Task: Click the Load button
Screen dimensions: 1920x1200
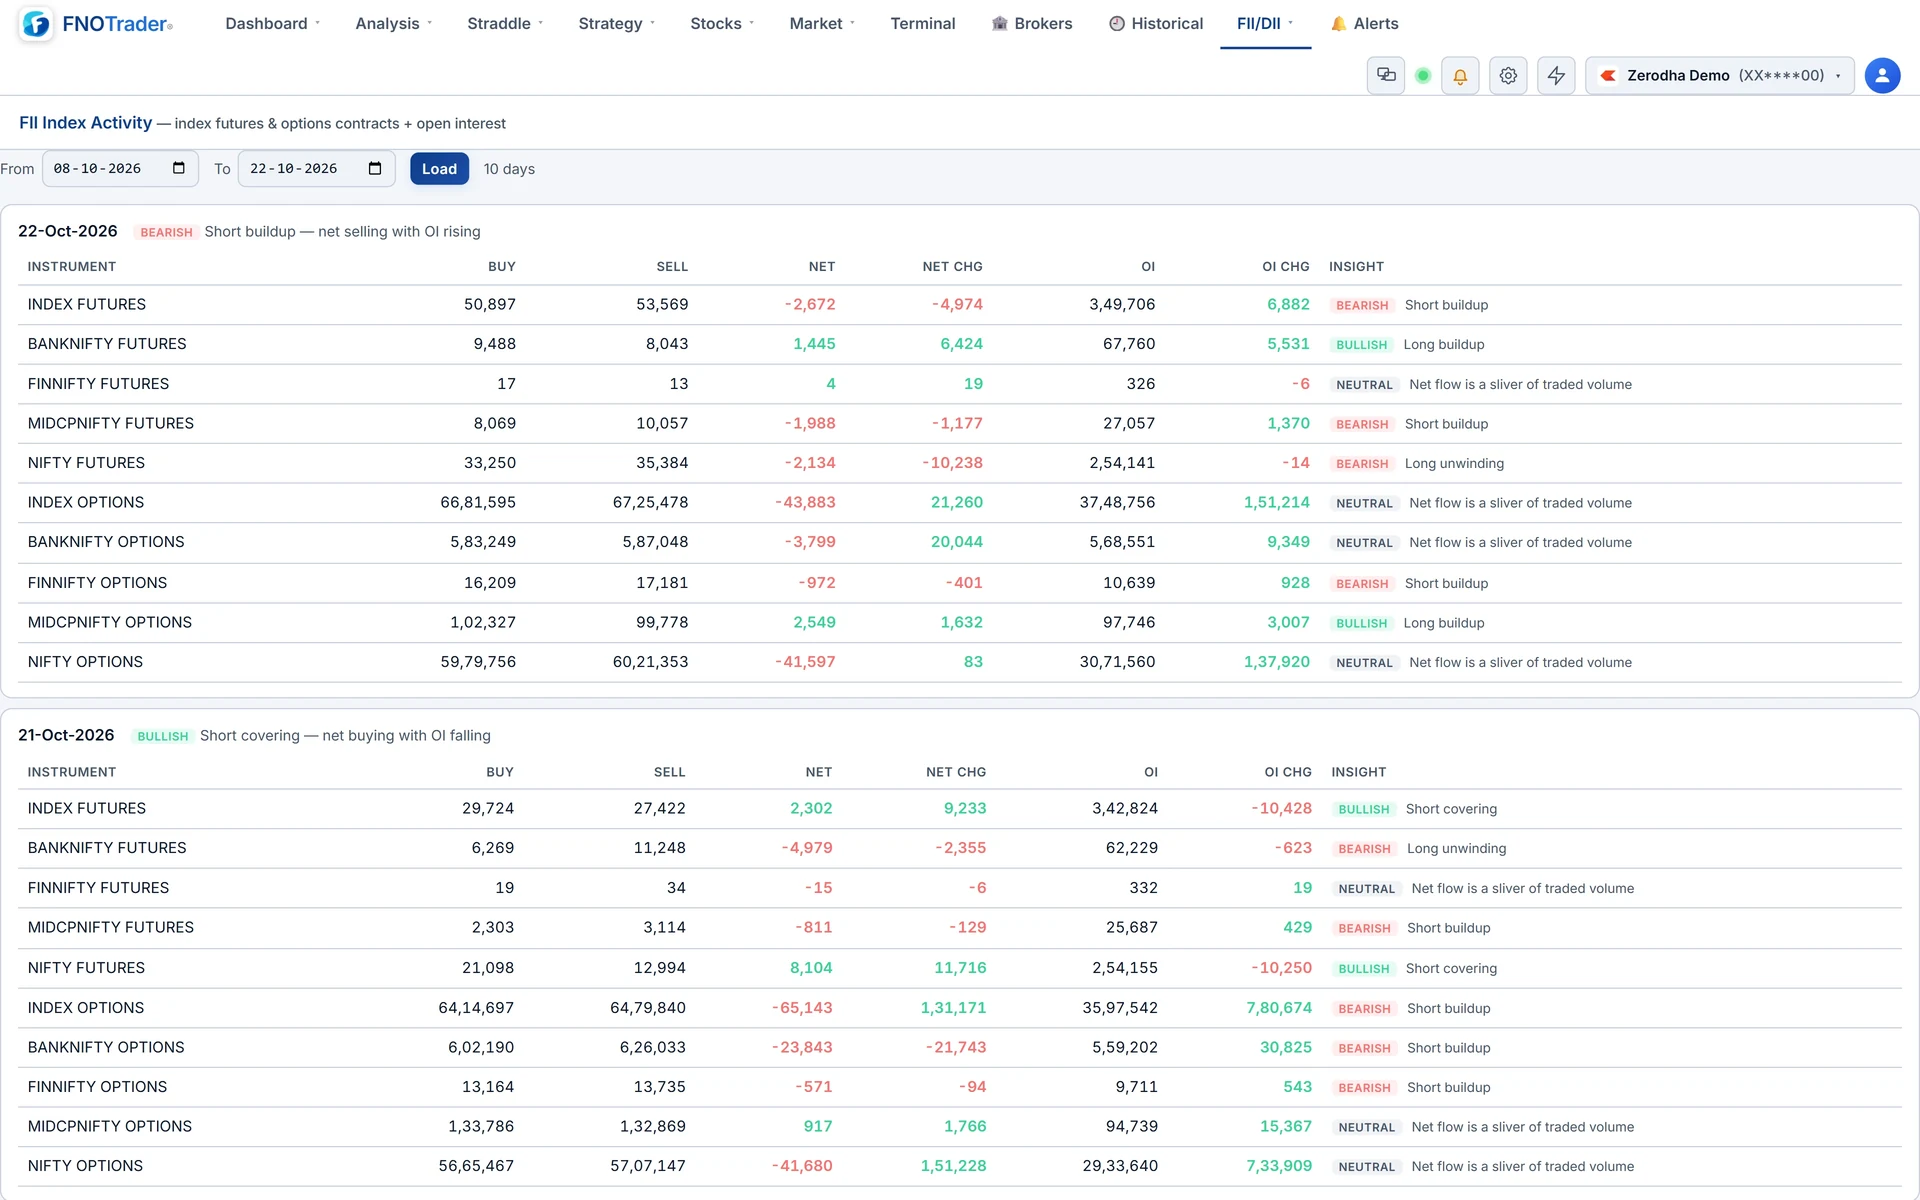Action: (x=439, y=168)
